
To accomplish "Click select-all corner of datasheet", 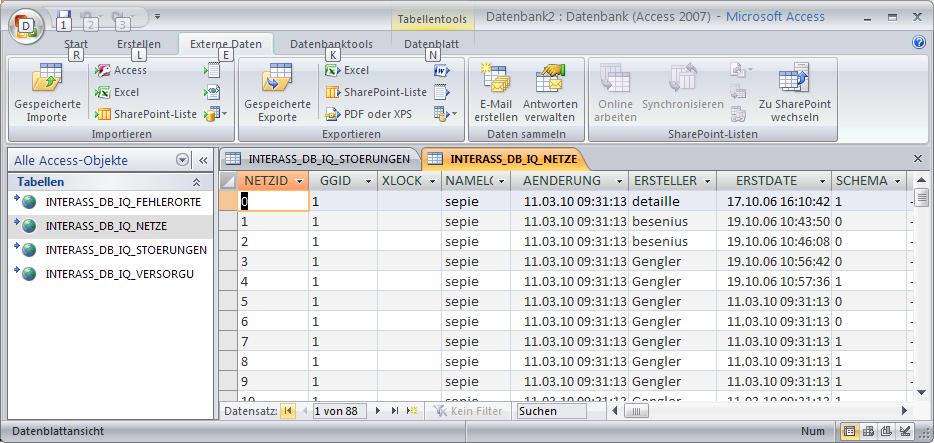I will tap(228, 181).
